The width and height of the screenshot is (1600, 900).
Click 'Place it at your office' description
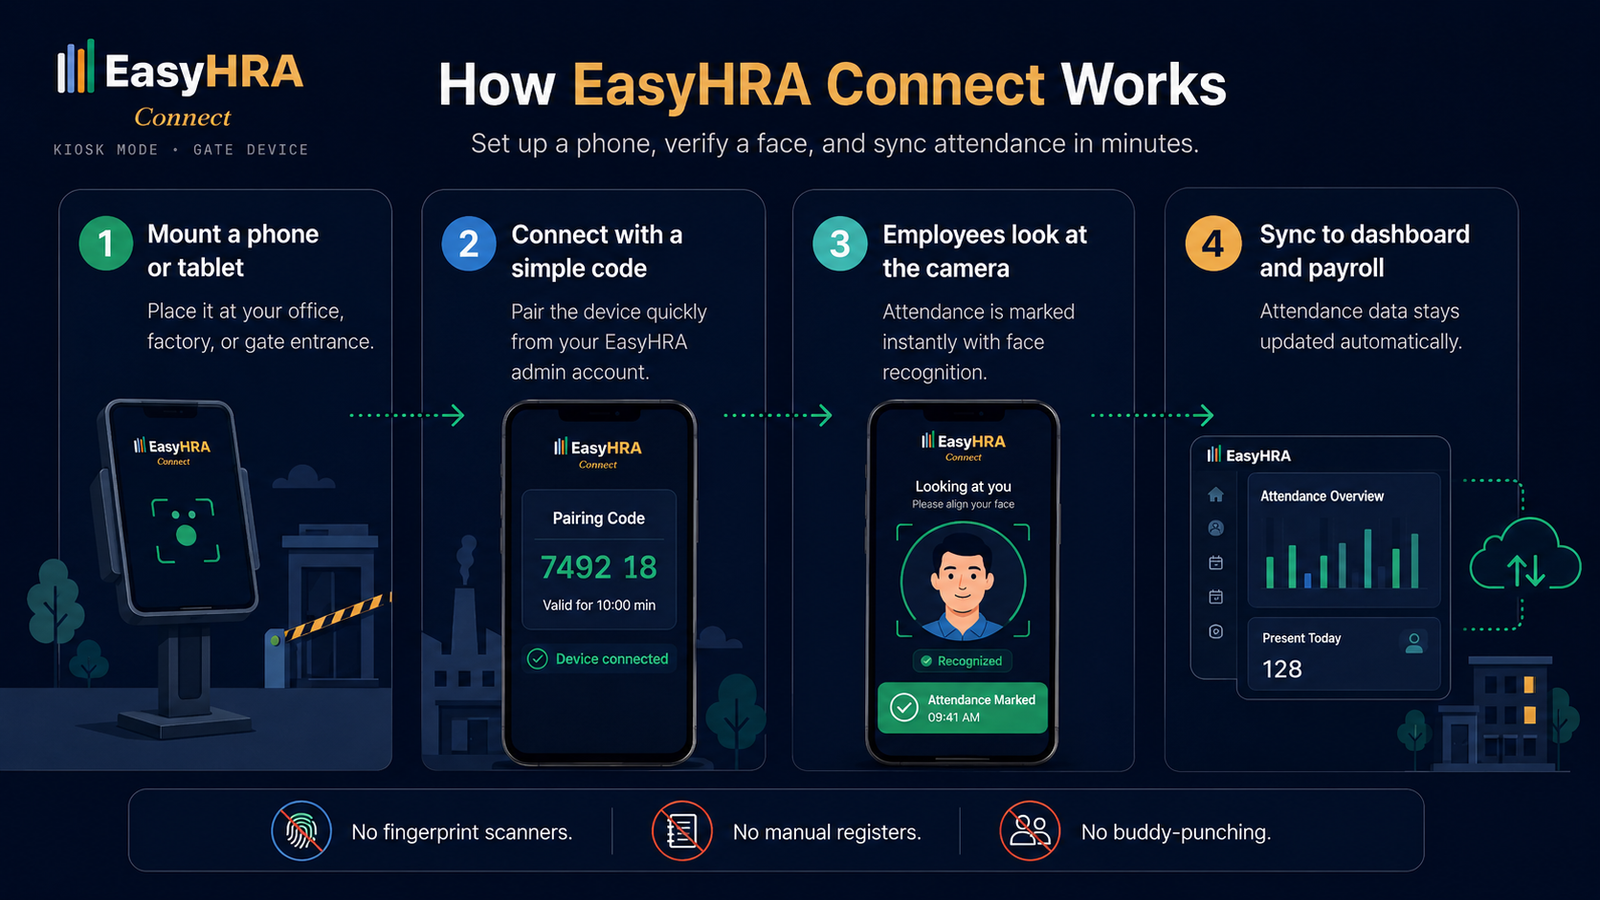pyautogui.click(x=260, y=326)
